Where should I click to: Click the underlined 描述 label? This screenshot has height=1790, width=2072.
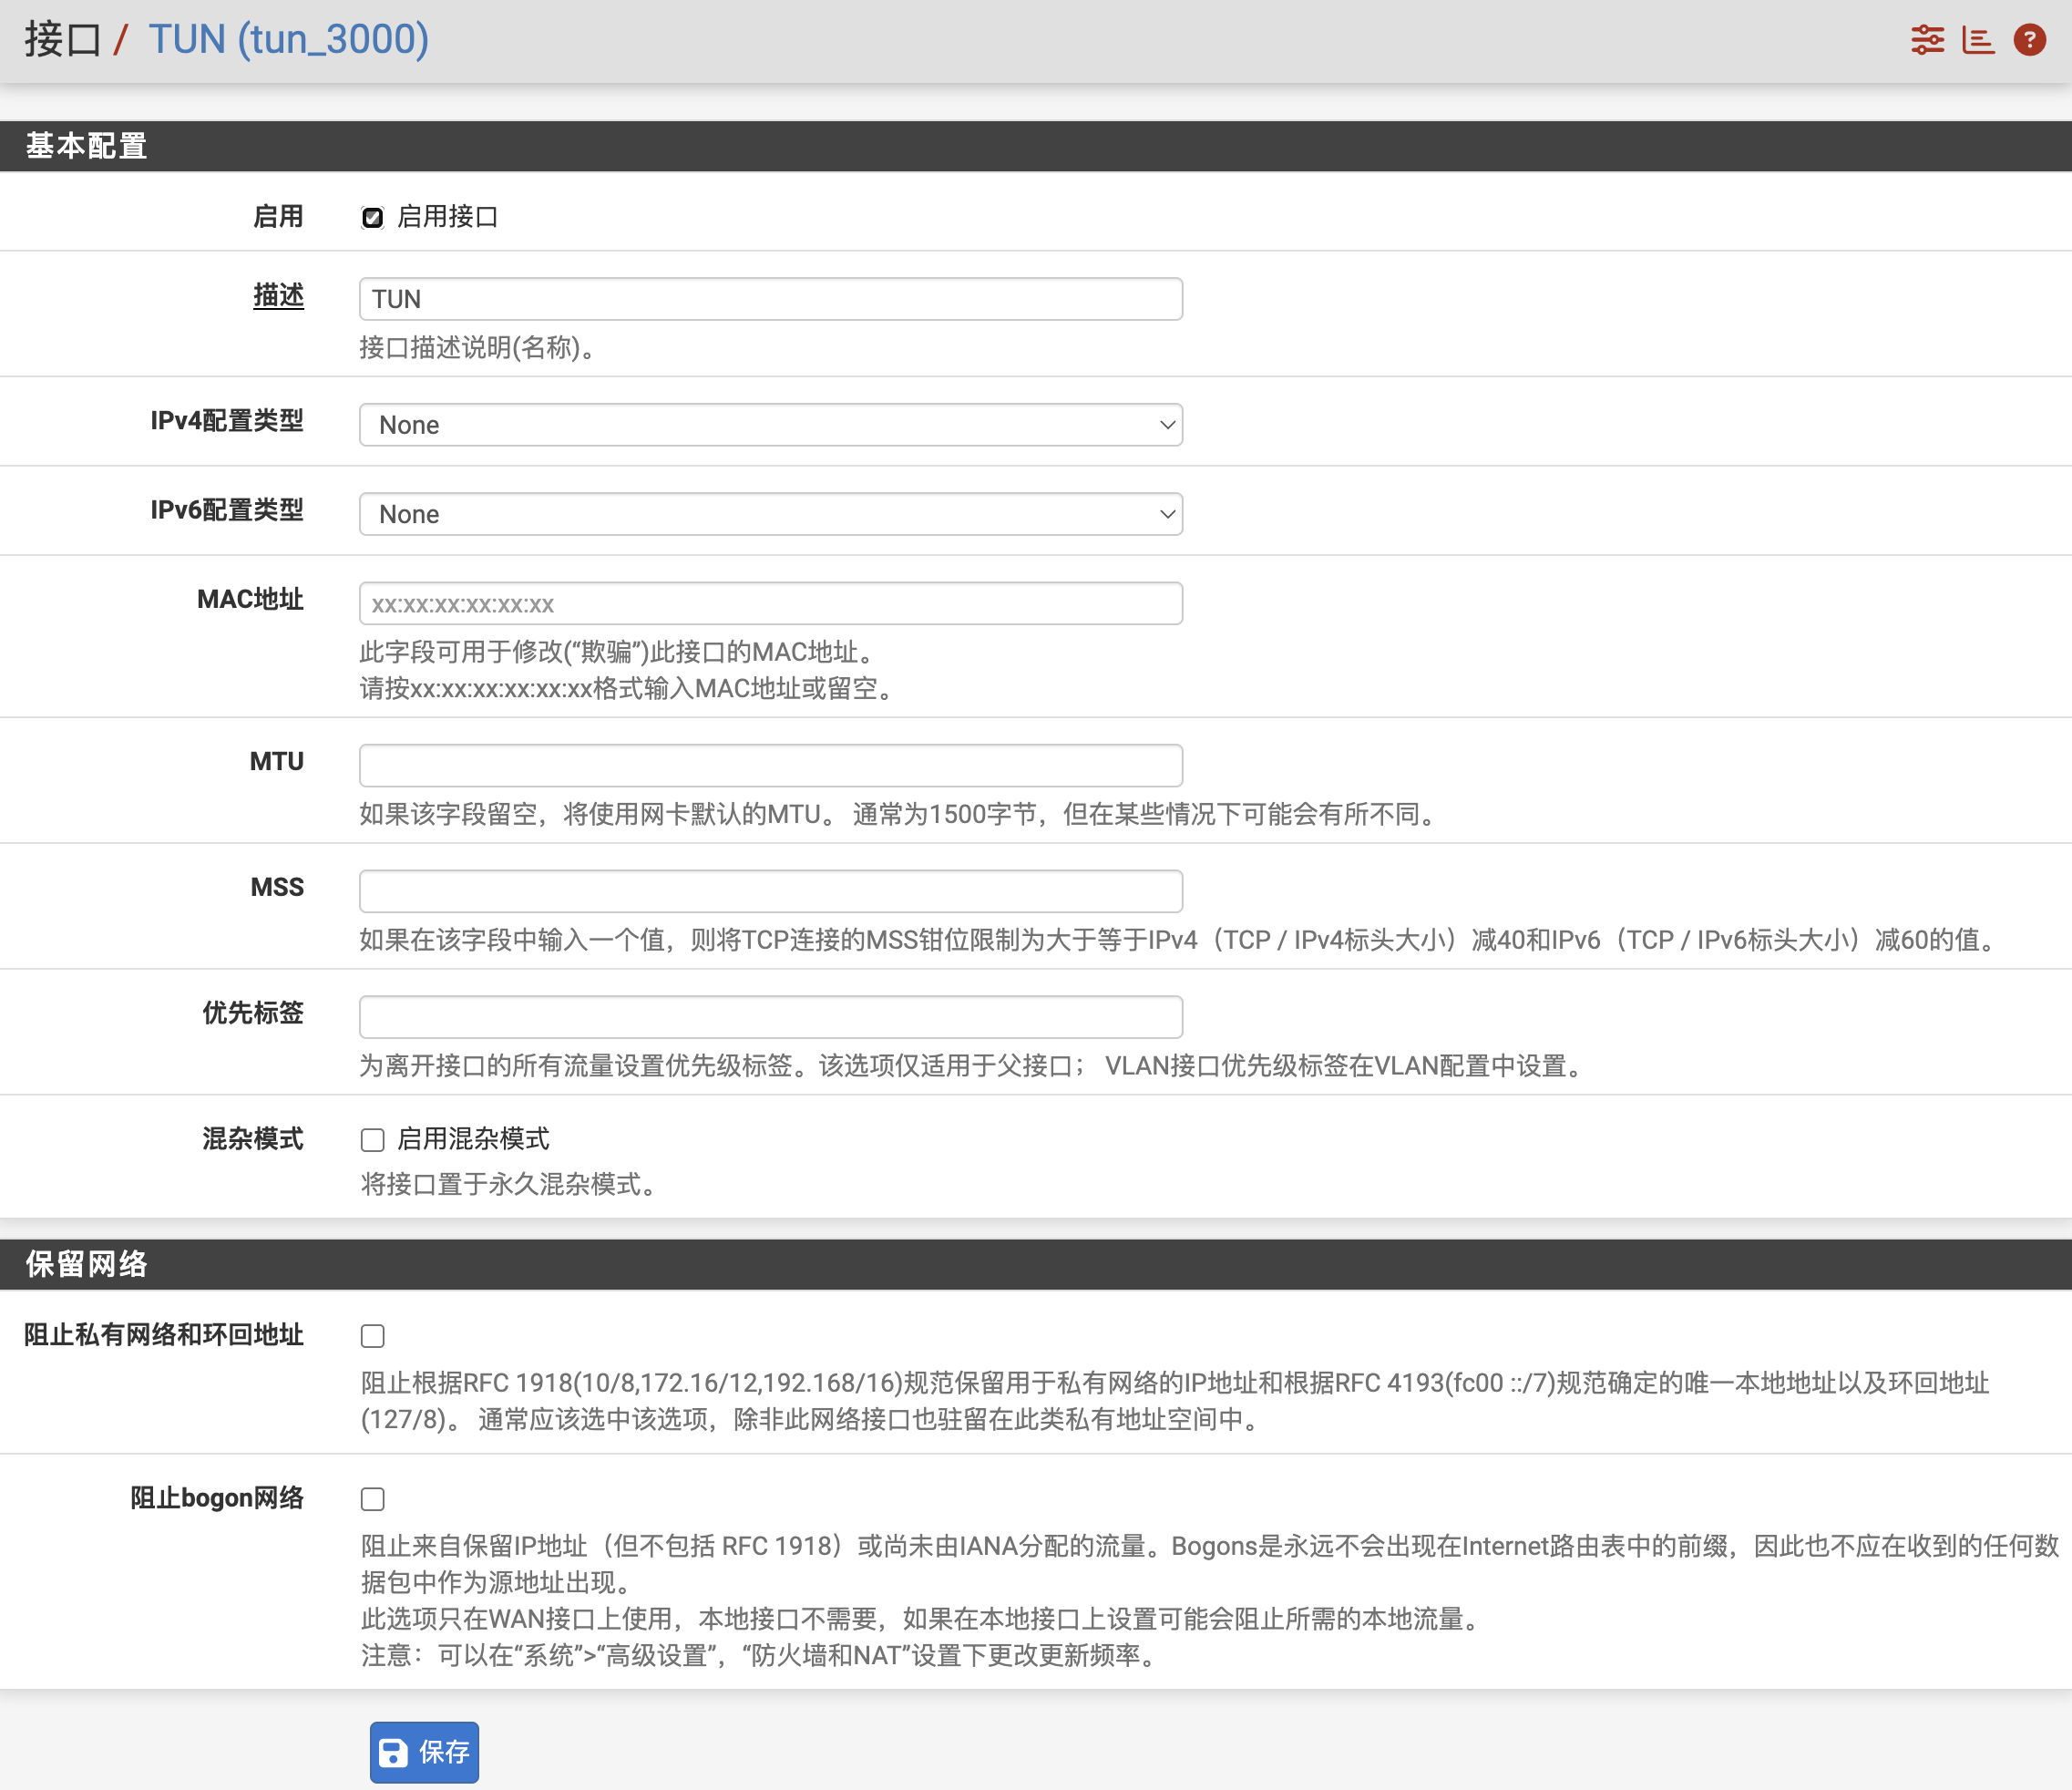(x=278, y=296)
